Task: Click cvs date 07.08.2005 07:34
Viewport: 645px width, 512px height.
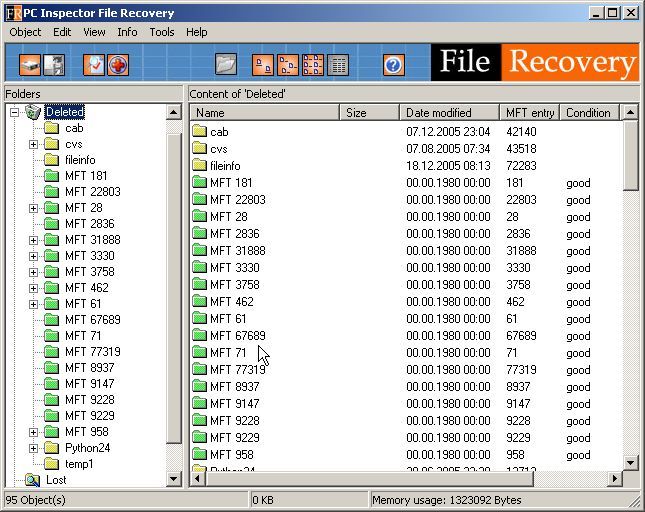Action: point(448,148)
